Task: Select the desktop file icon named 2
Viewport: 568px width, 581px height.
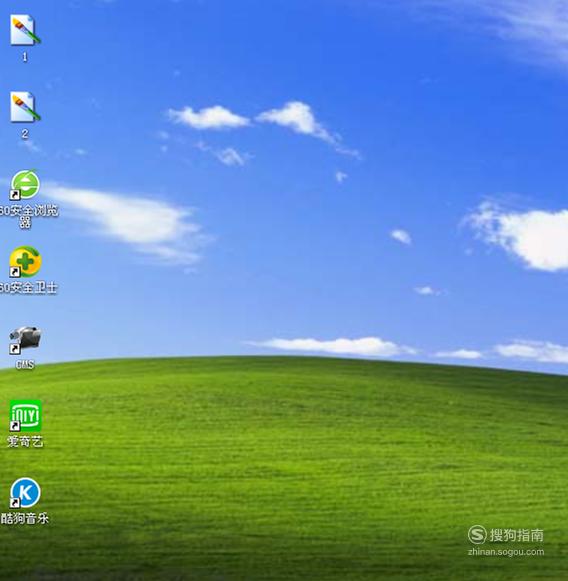Action: pos(25,107)
